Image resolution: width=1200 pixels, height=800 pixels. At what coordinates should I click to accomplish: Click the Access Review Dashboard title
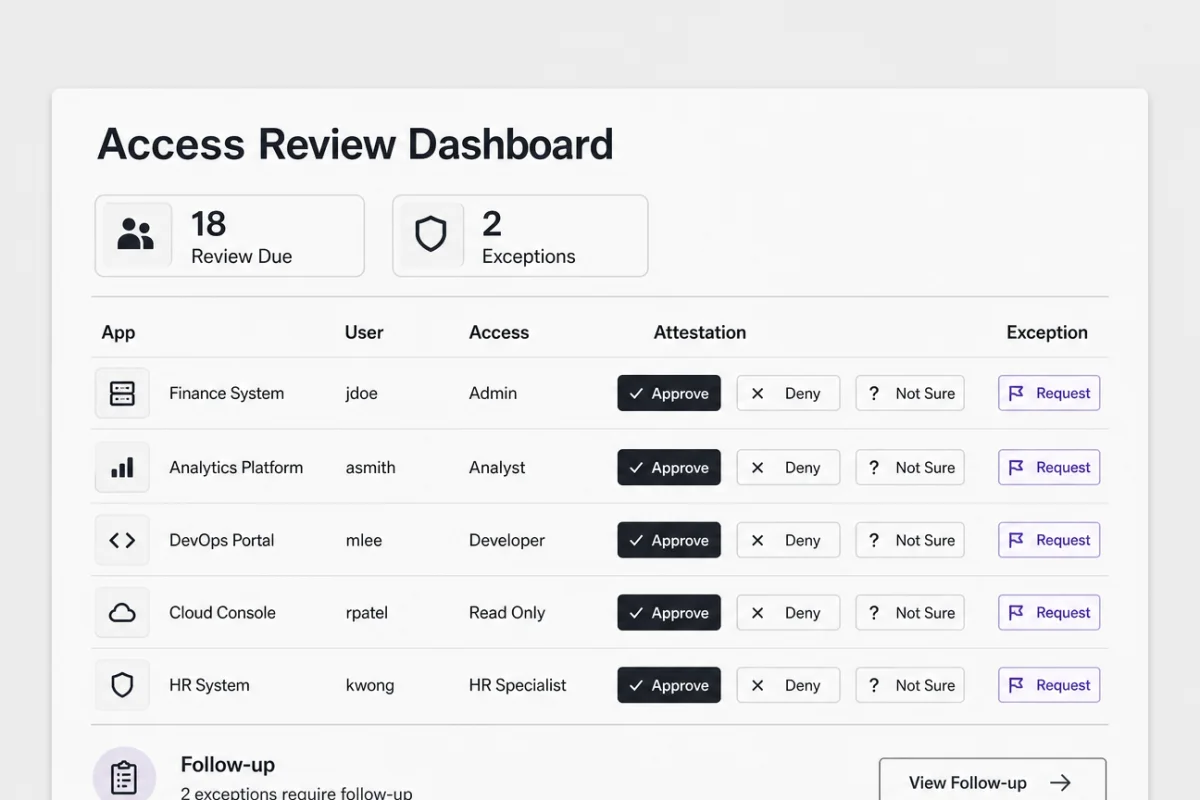pos(355,144)
